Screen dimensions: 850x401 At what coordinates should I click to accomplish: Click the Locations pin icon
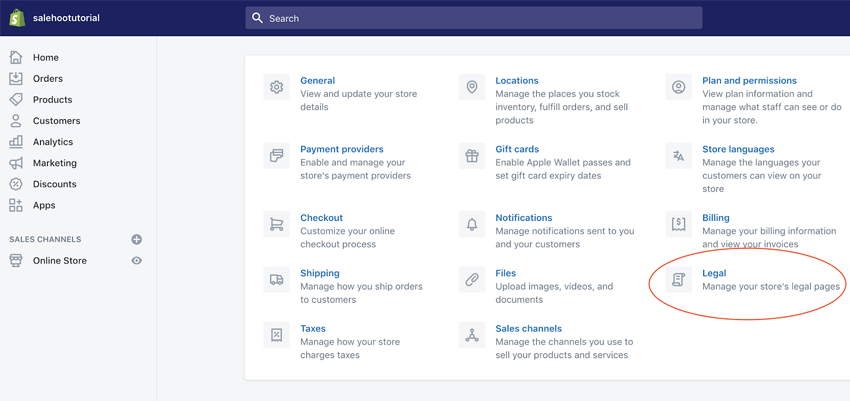point(472,87)
